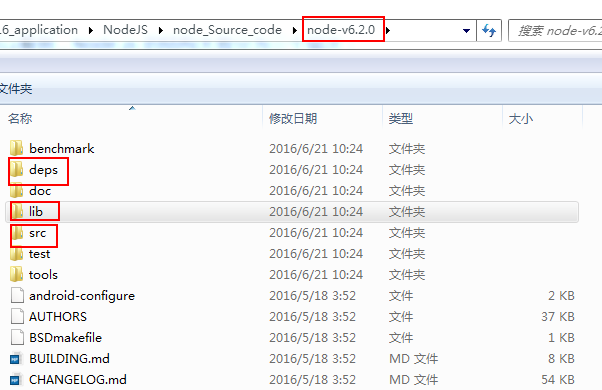Select the AUTHORS file name

[58, 317]
